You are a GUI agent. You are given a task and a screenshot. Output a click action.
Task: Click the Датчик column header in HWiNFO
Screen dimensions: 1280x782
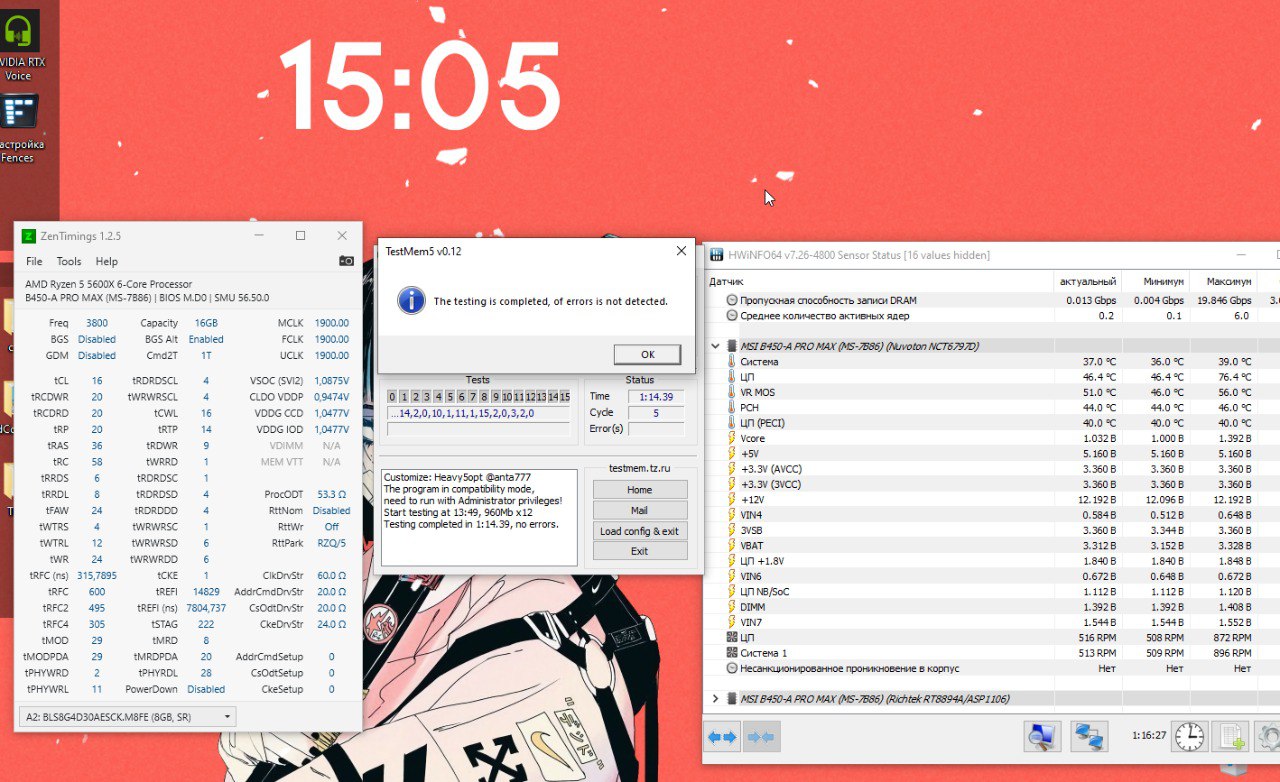[x=727, y=282]
